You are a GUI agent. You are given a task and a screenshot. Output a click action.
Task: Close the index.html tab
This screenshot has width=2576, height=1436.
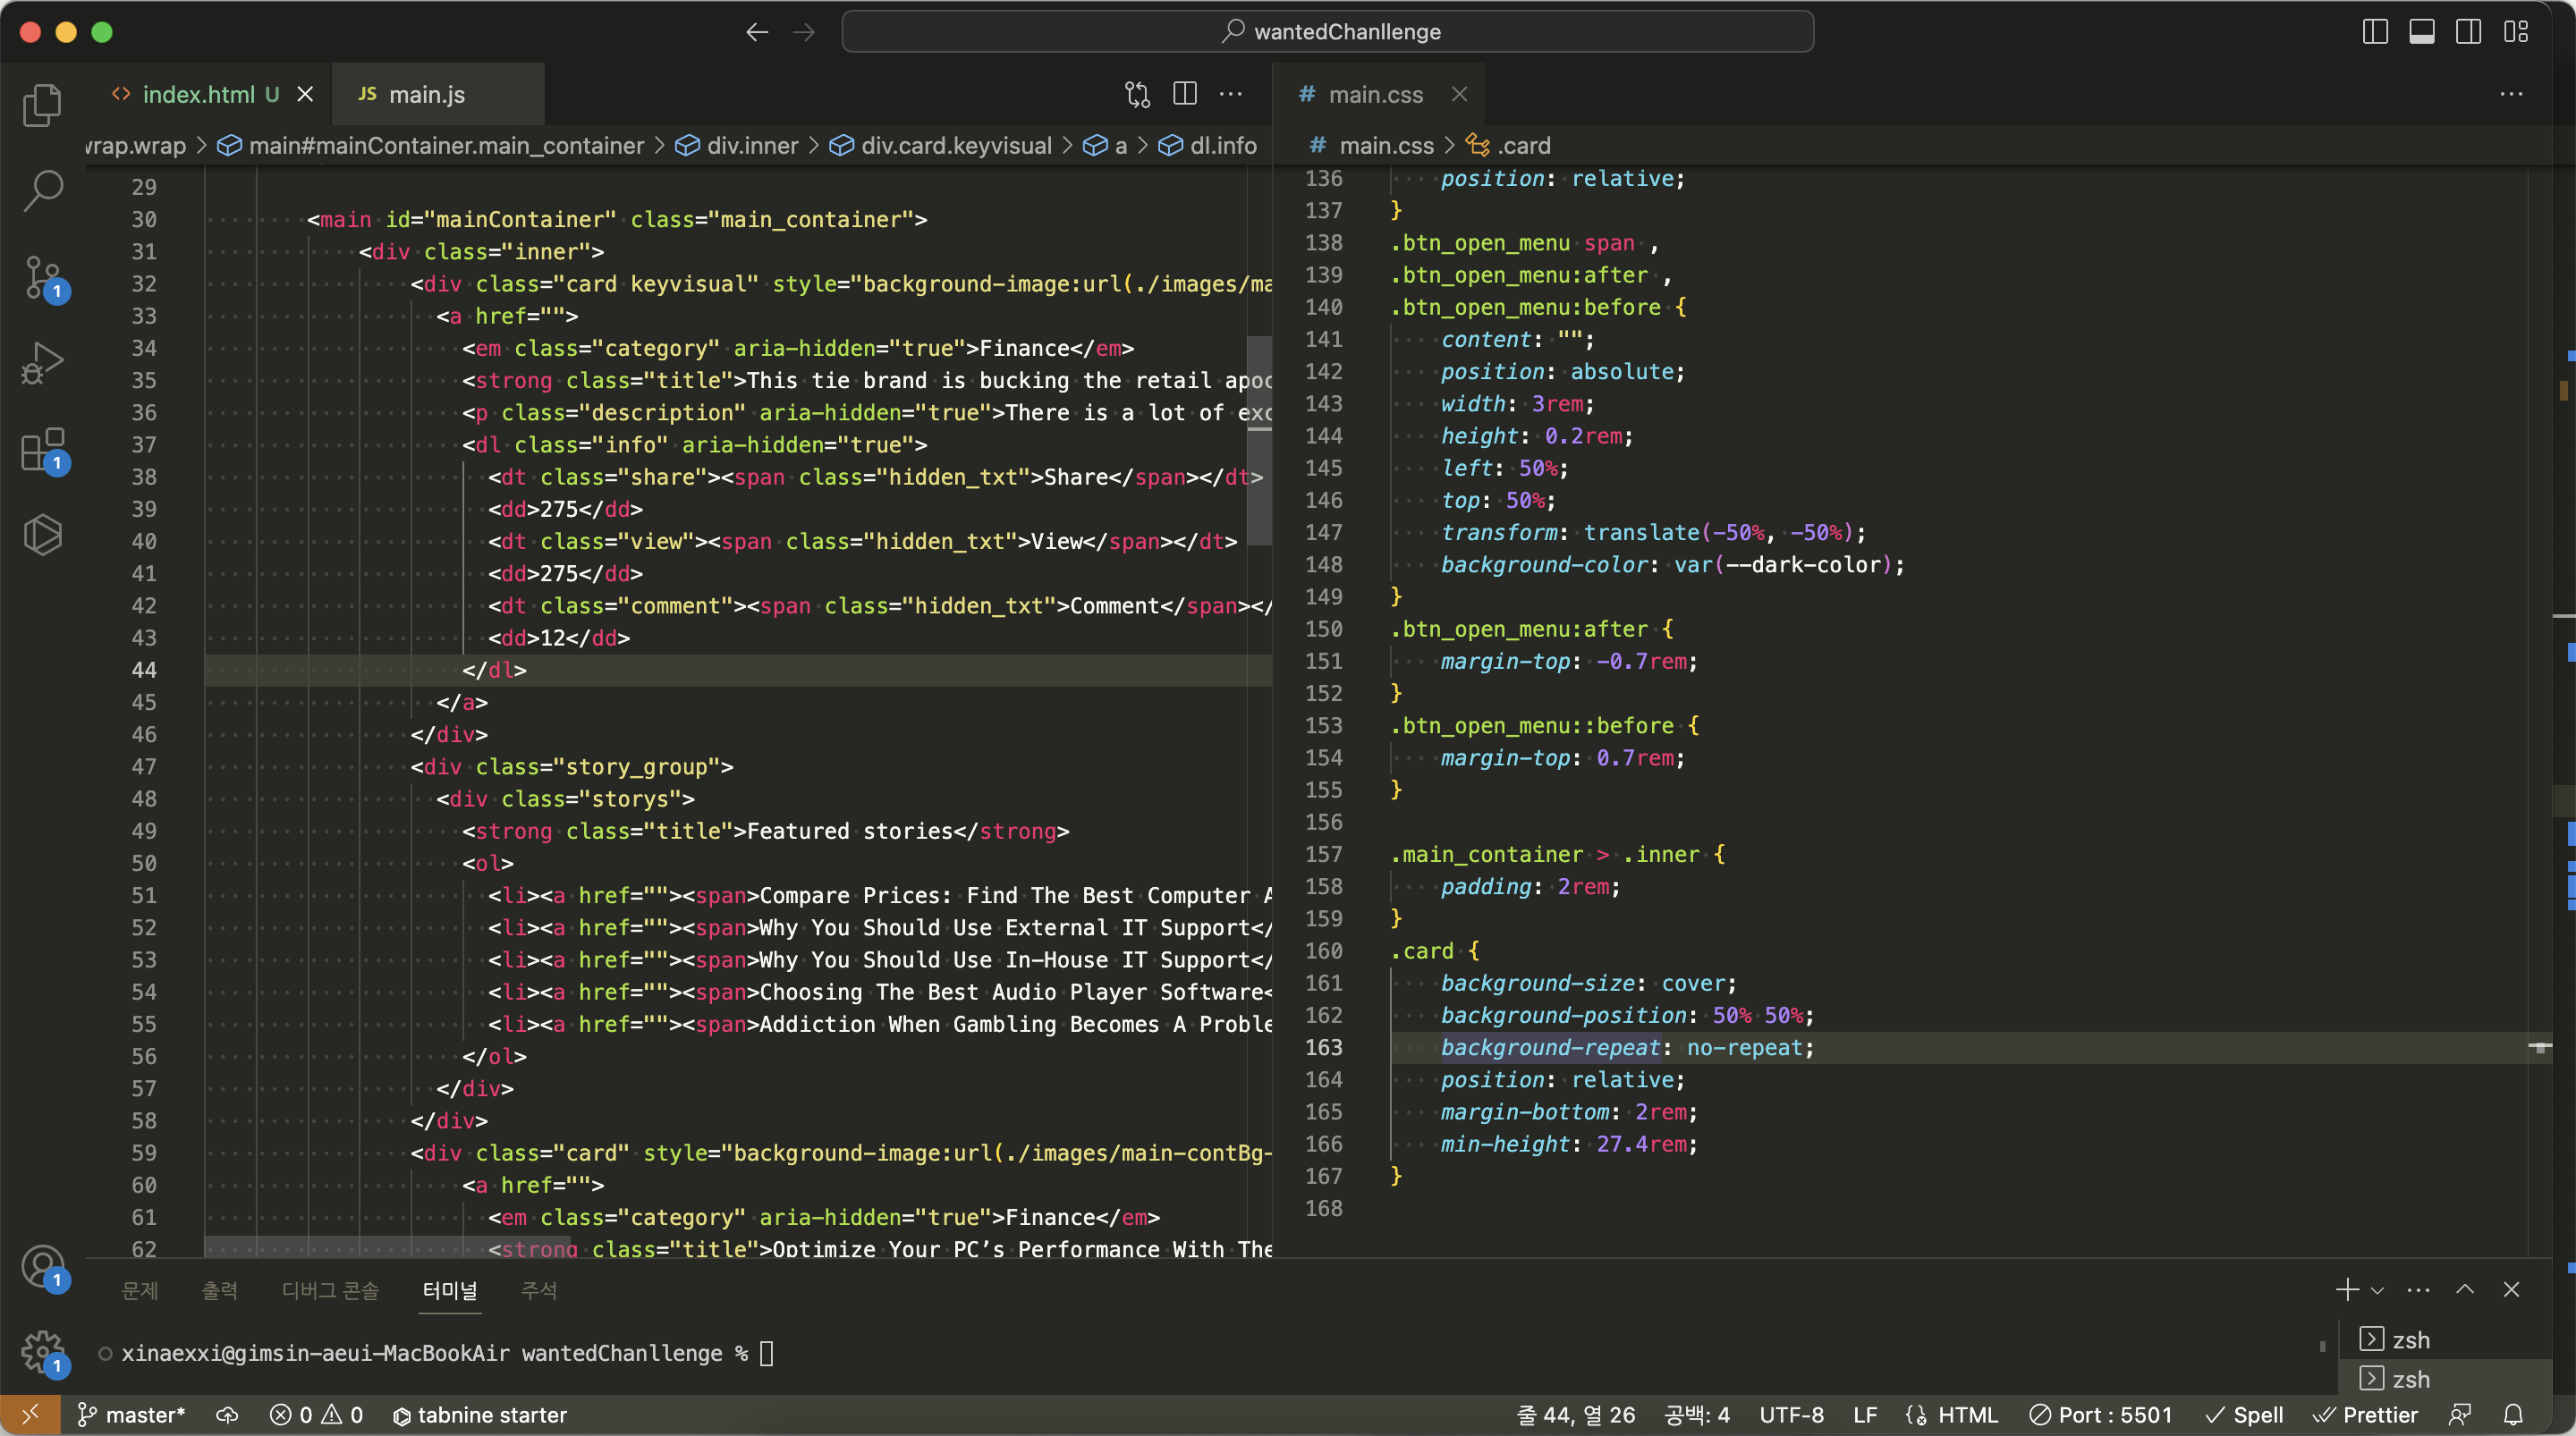[305, 94]
